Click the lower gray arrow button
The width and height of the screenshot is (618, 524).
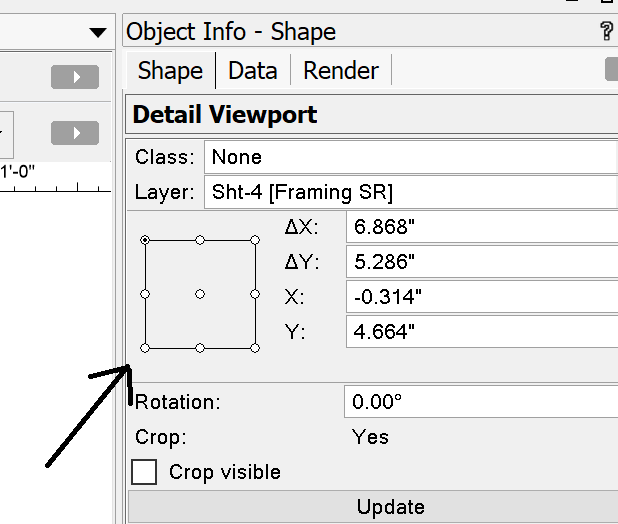tap(74, 133)
